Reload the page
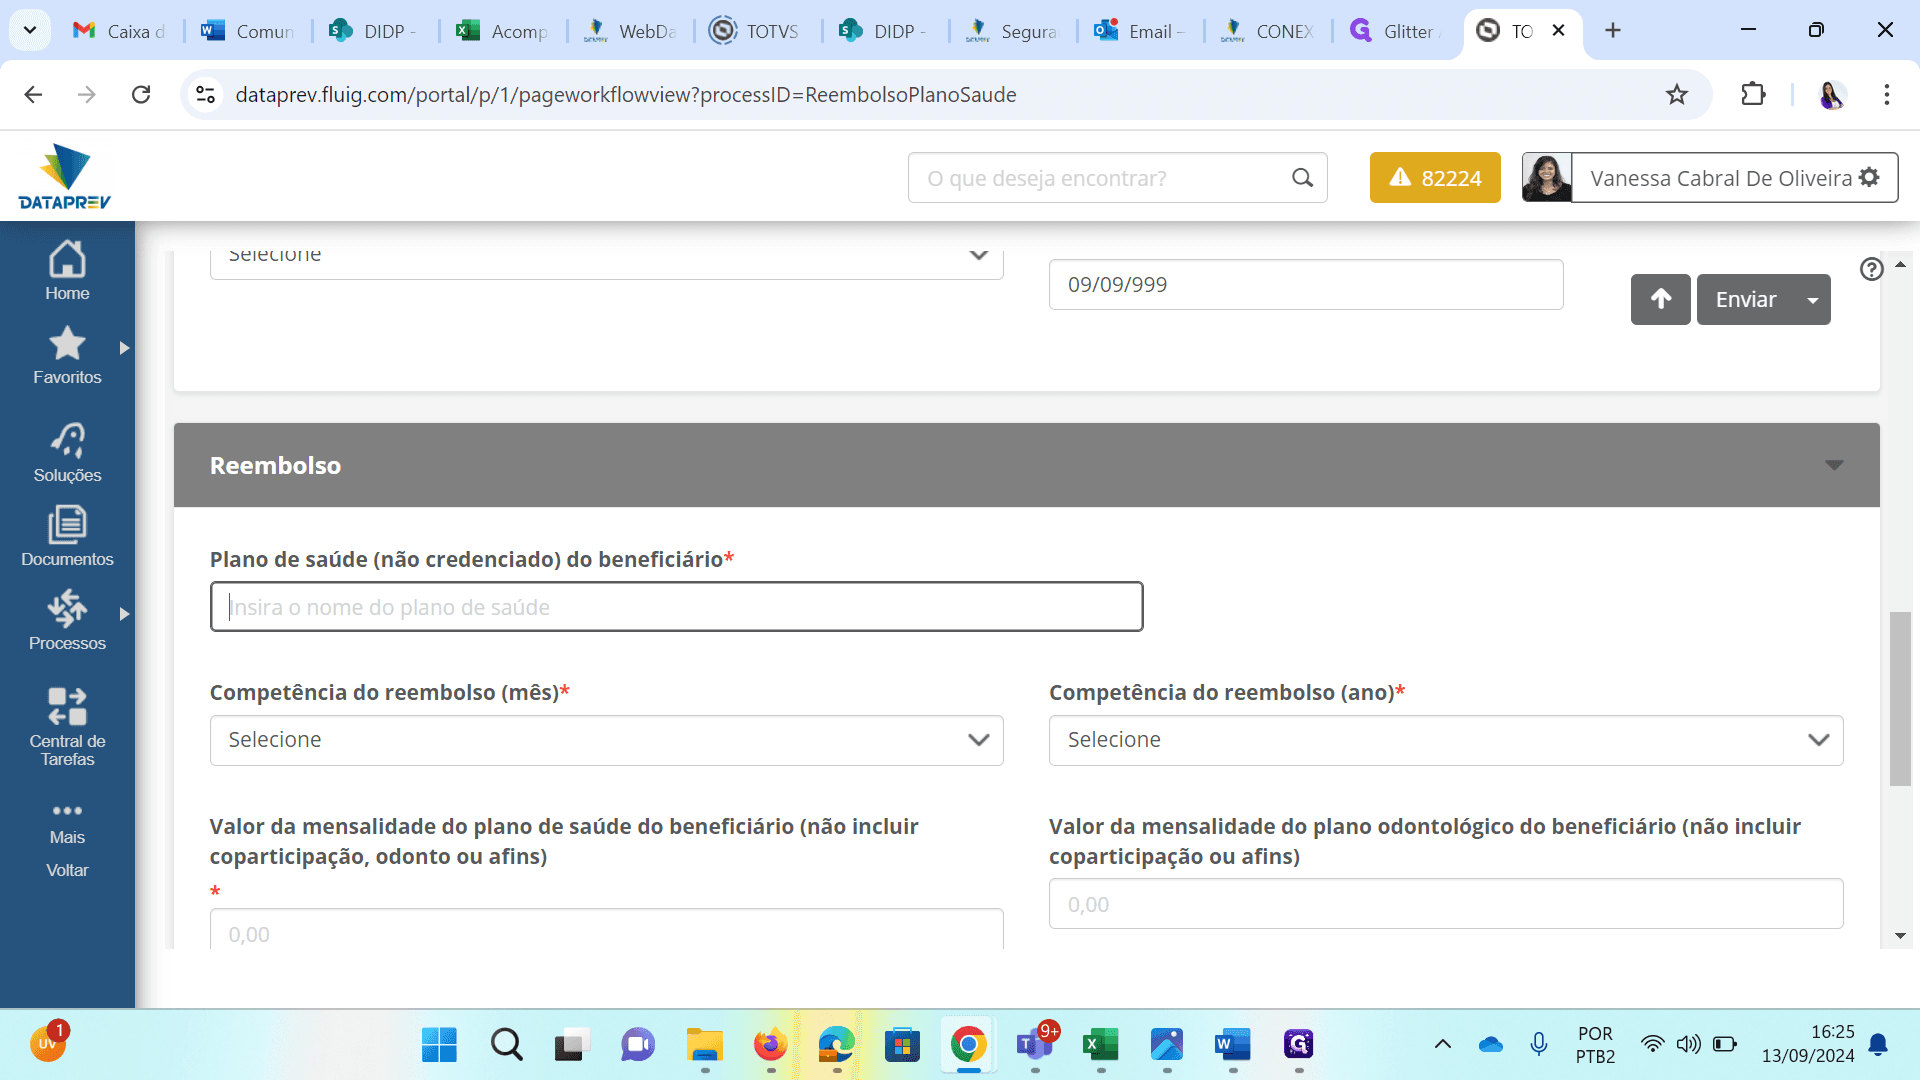Screen dimensions: 1920x1080 [x=141, y=94]
